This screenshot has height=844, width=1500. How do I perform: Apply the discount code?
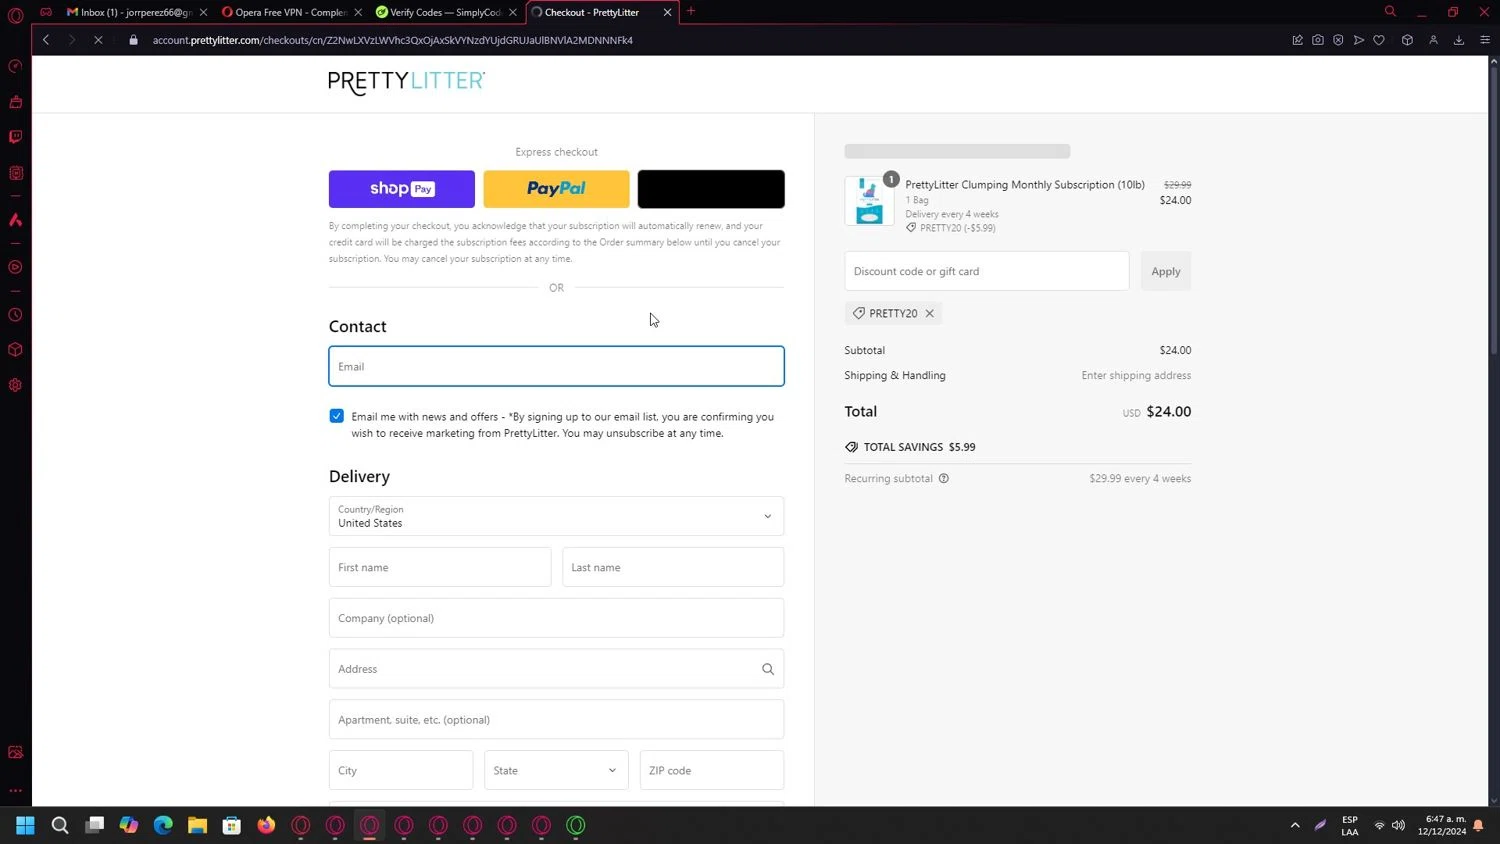[1165, 271]
